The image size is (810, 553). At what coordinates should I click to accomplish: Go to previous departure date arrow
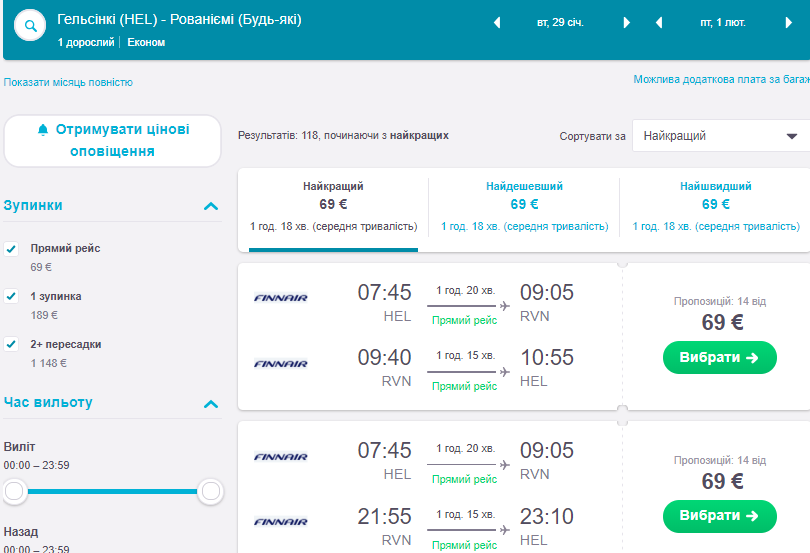(497, 23)
